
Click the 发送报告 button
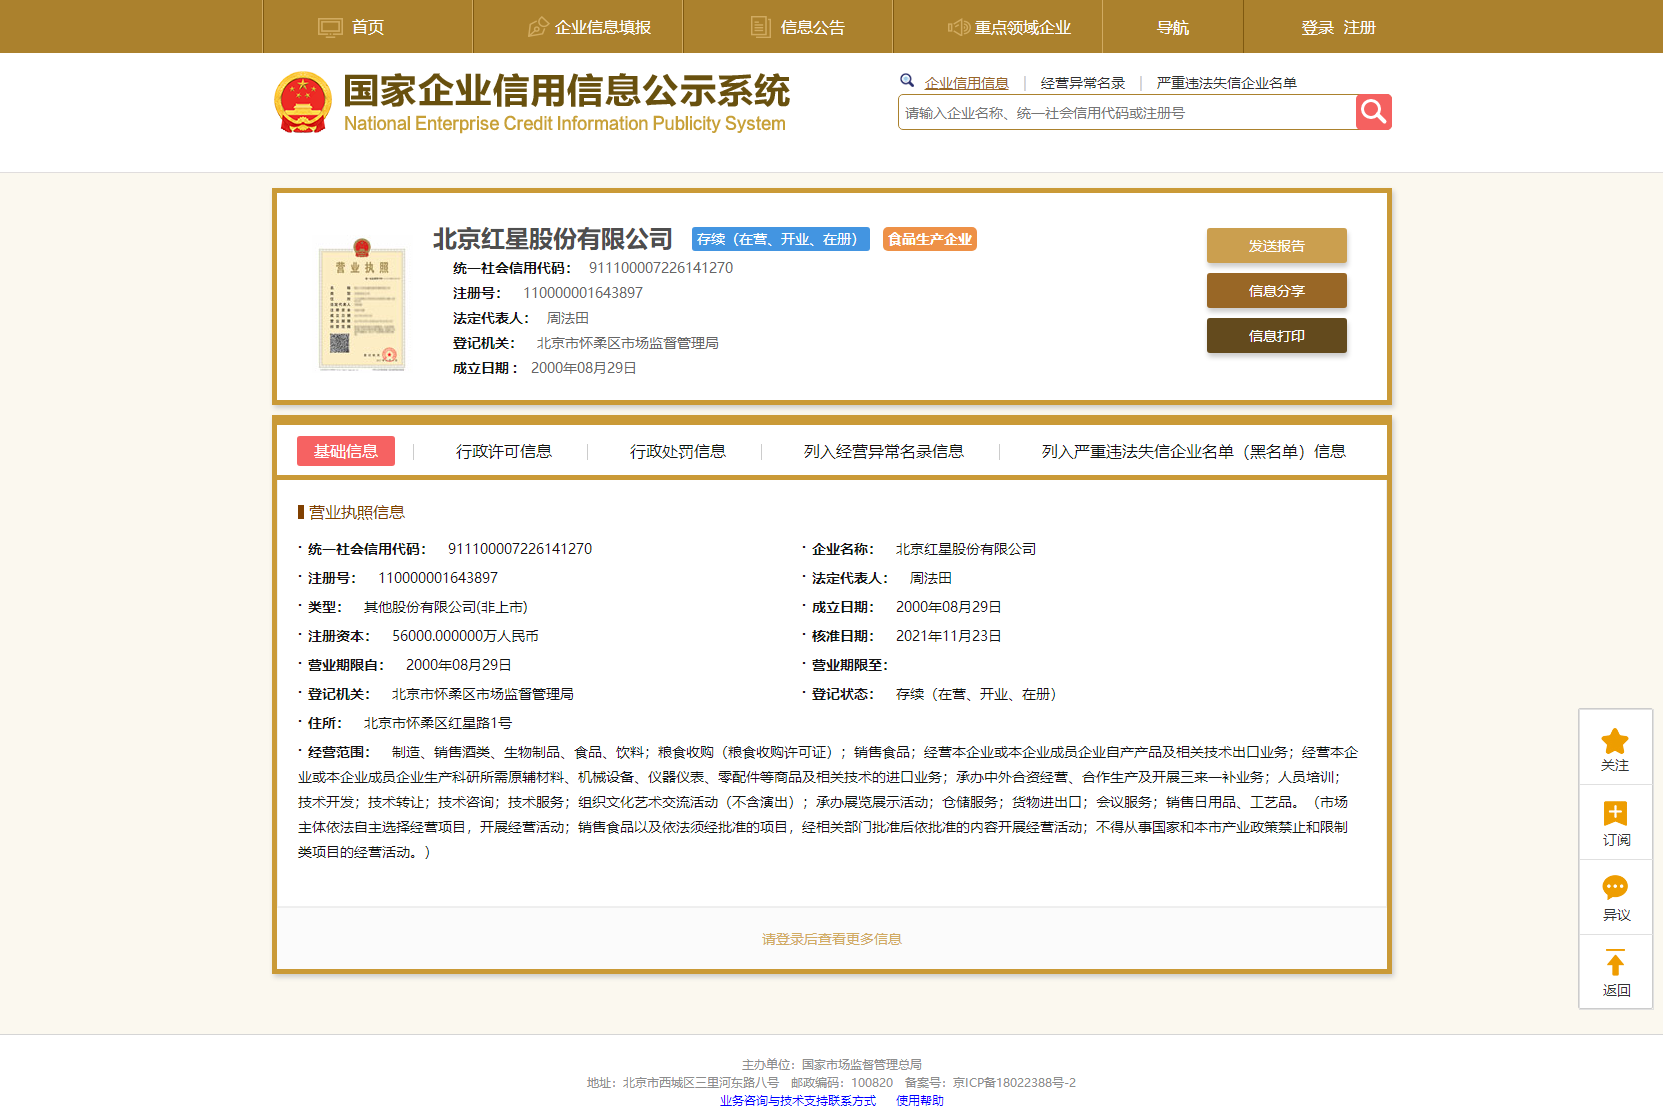(1276, 246)
